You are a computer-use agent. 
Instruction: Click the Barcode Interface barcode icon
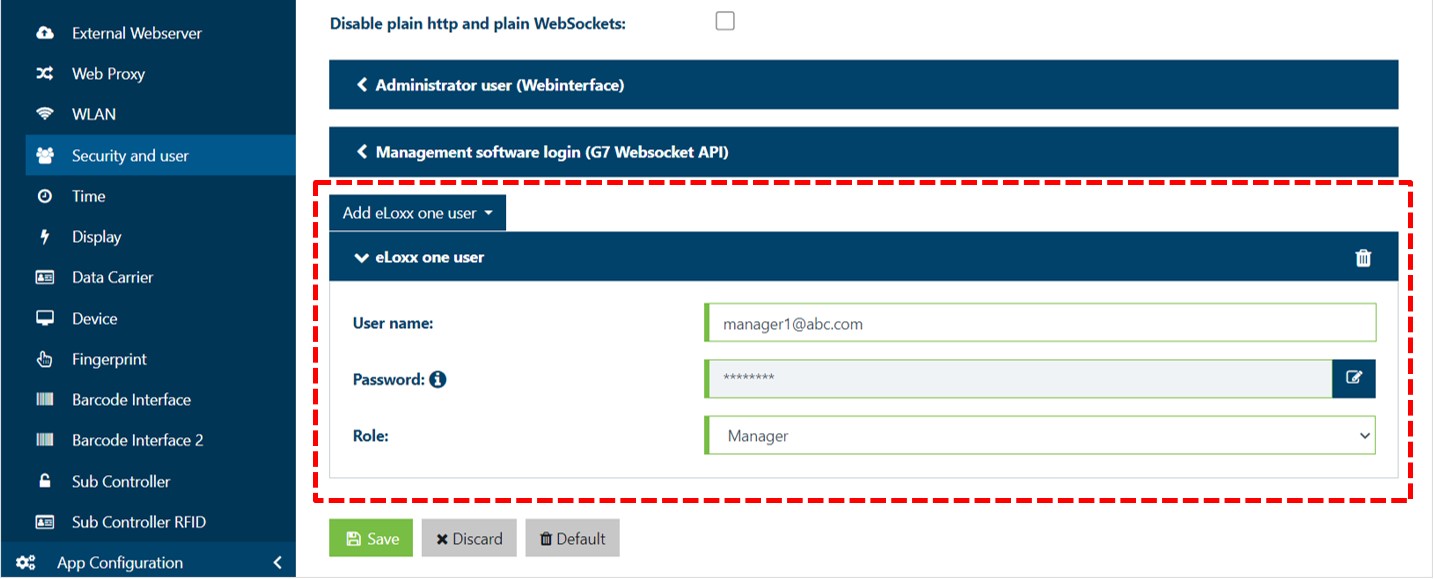[45, 399]
